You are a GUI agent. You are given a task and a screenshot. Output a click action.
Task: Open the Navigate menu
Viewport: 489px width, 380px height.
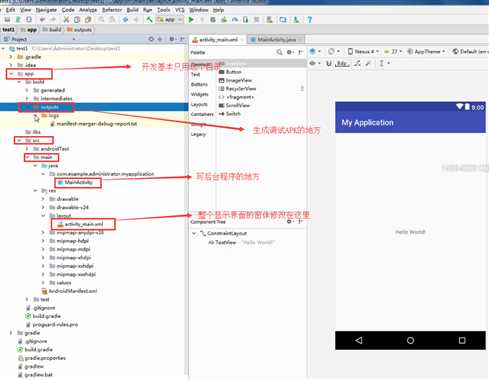point(46,10)
